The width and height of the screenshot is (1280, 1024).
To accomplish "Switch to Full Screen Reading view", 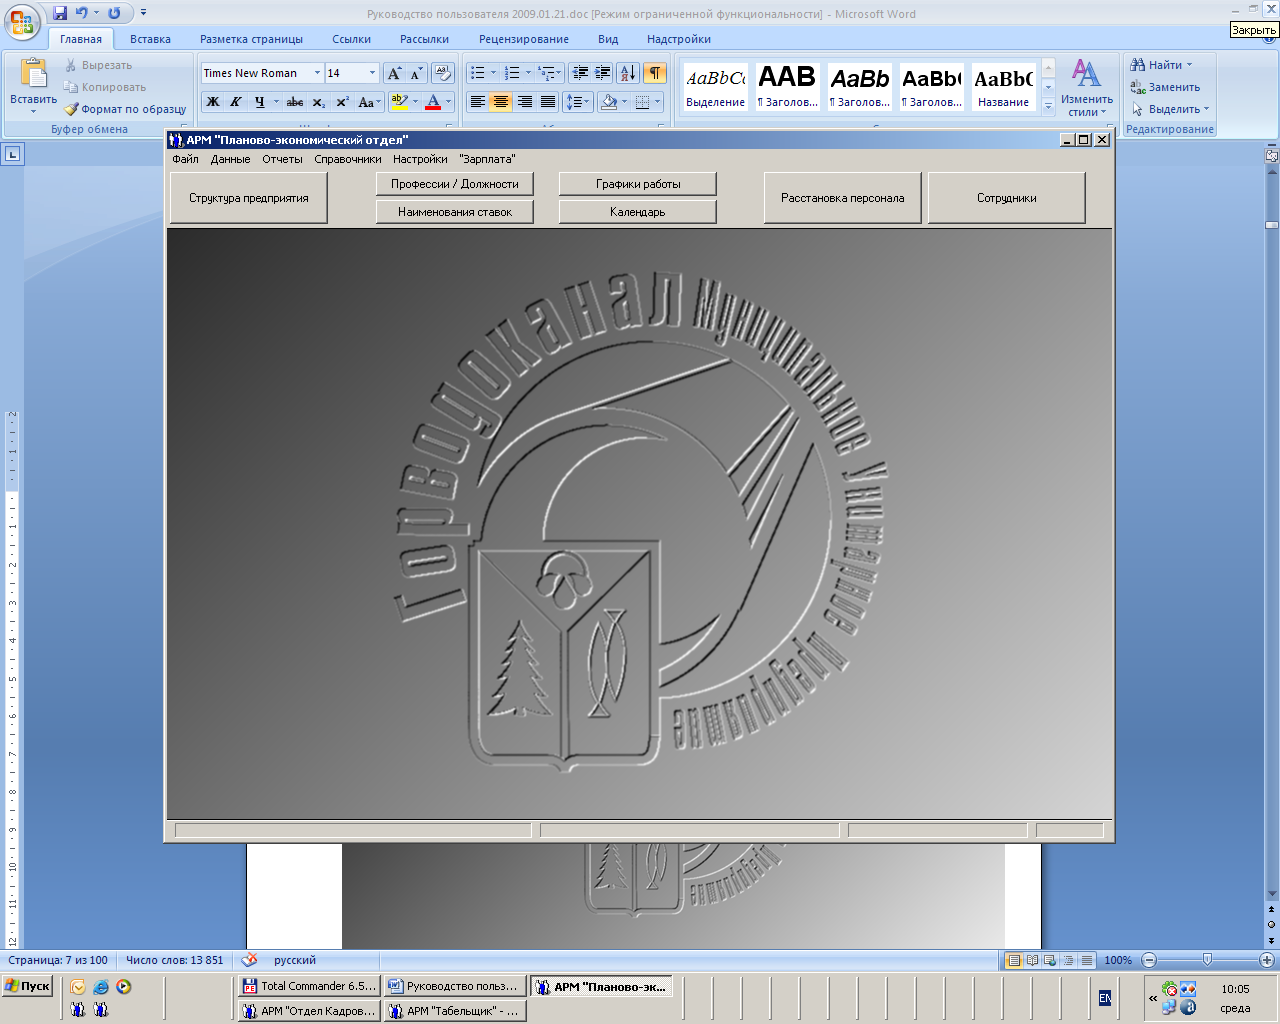I will click(1032, 960).
